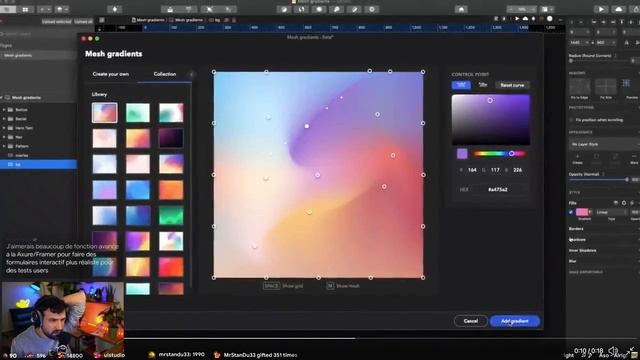The width and height of the screenshot is (640, 360).
Task: Click the G value field showing 117
Action: [495, 170]
